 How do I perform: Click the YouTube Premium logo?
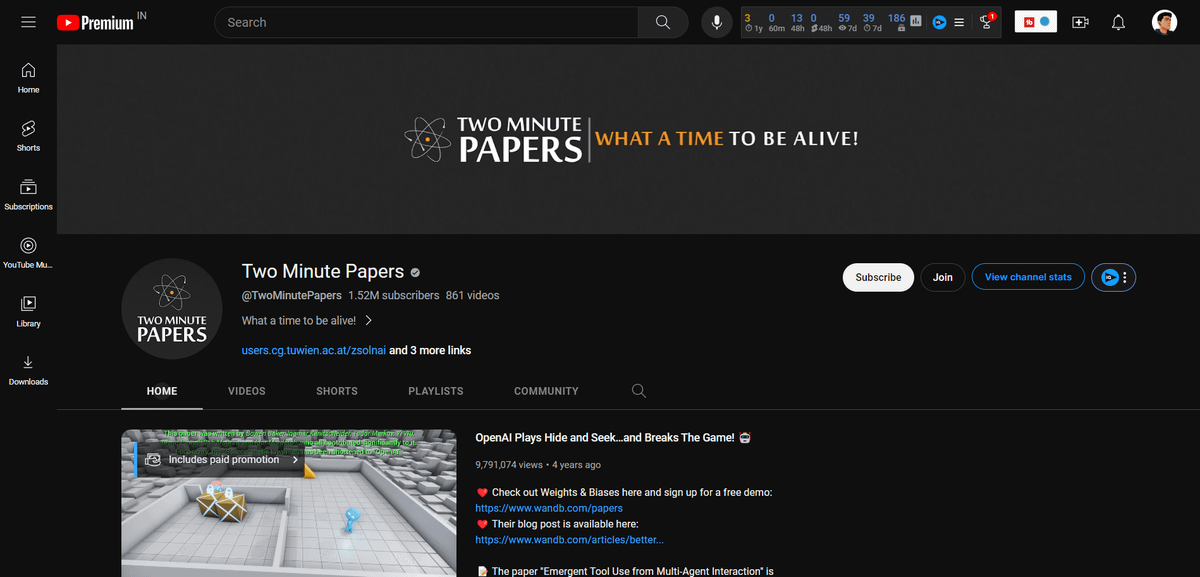click(x=96, y=22)
